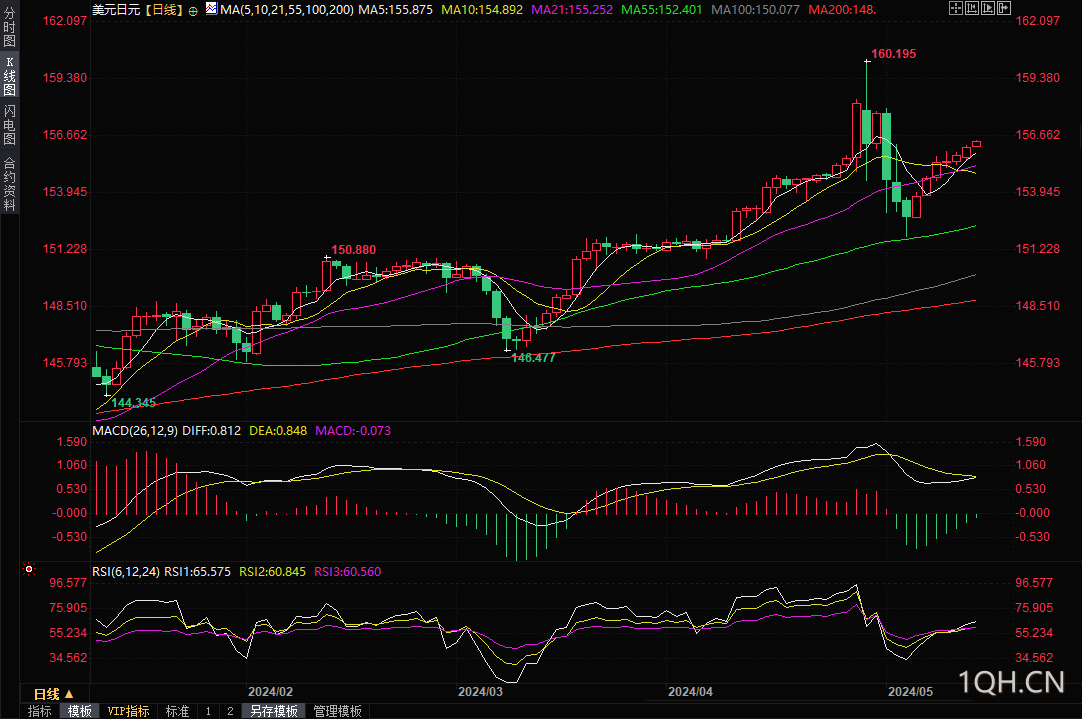Open 【日线】 period label in title
This screenshot has height=719, width=1082.
[164, 10]
